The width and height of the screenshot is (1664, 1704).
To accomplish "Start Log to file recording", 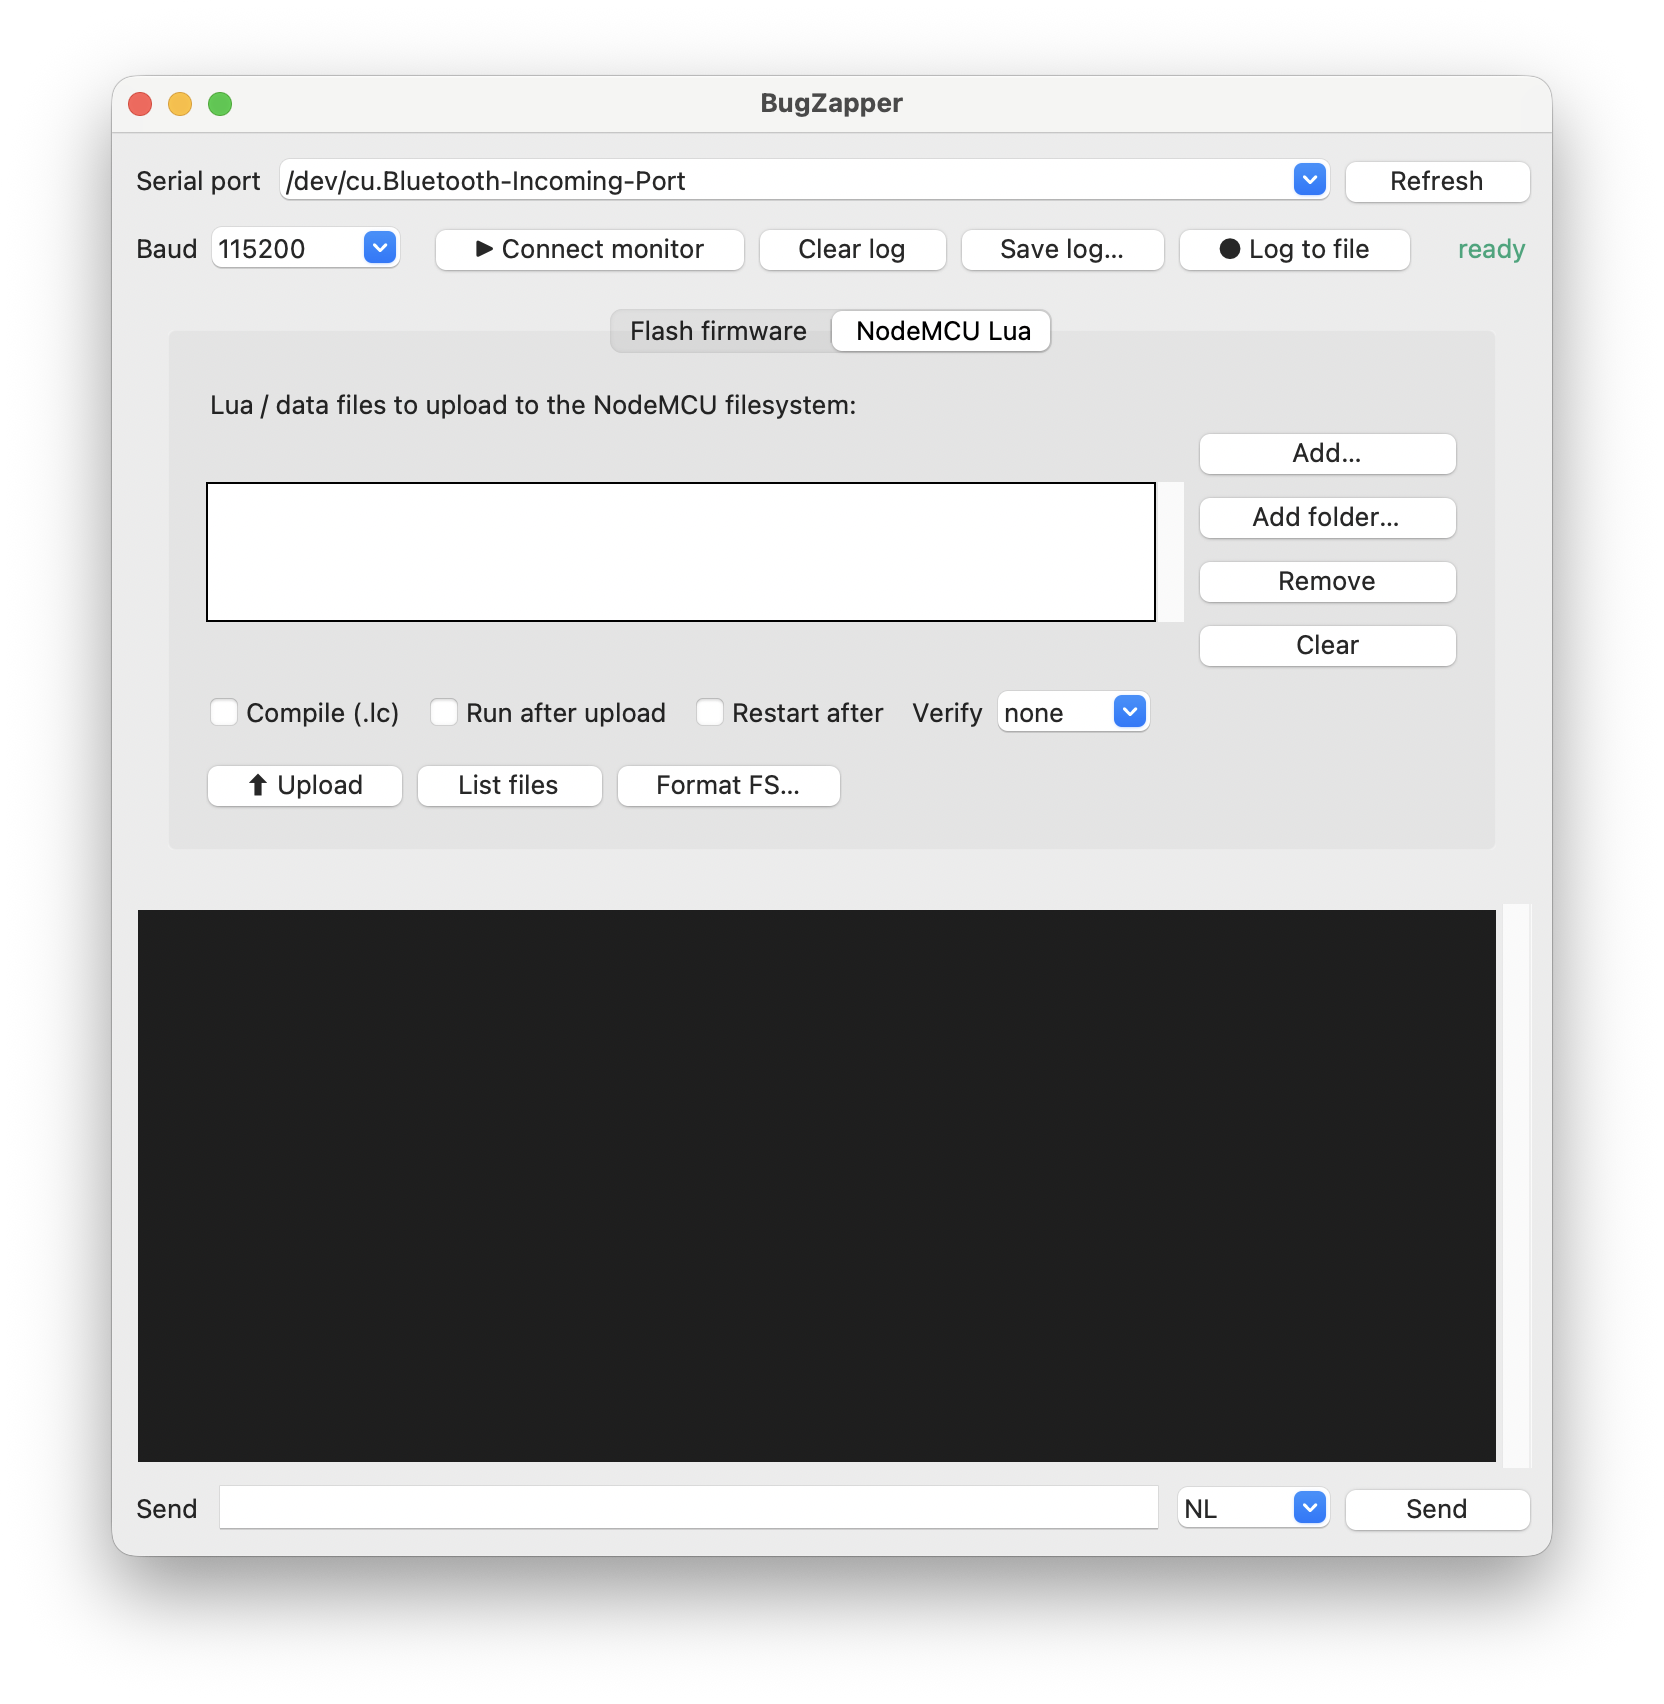I will click(x=1295, y=249).
